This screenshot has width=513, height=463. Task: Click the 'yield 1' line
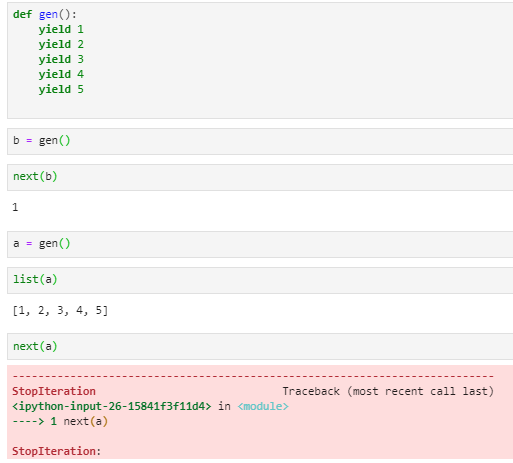(x=61, y=29)
